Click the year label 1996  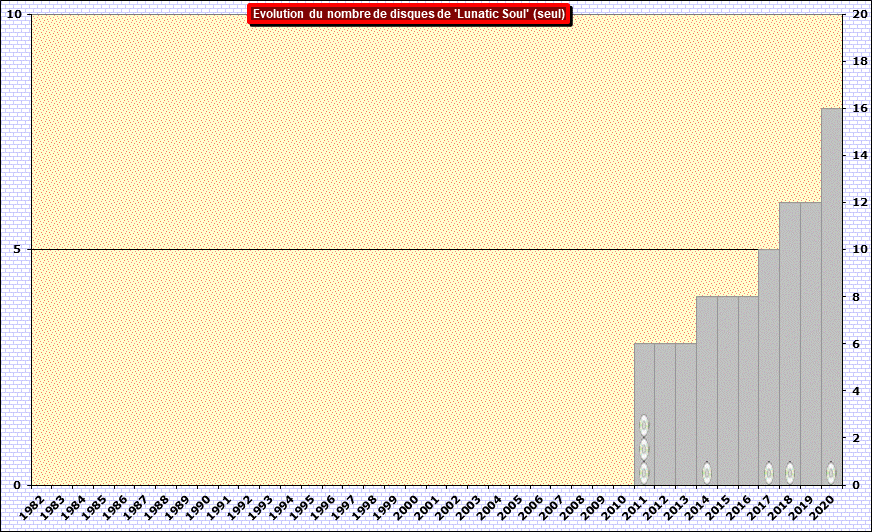click(322, 507)
